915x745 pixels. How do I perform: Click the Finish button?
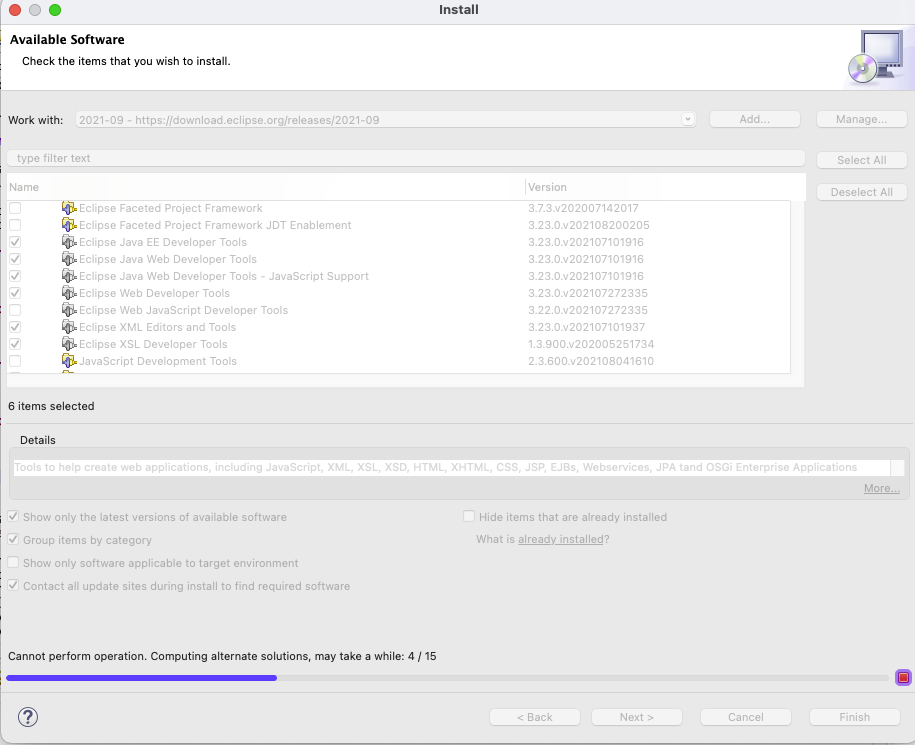coord(854,717)
